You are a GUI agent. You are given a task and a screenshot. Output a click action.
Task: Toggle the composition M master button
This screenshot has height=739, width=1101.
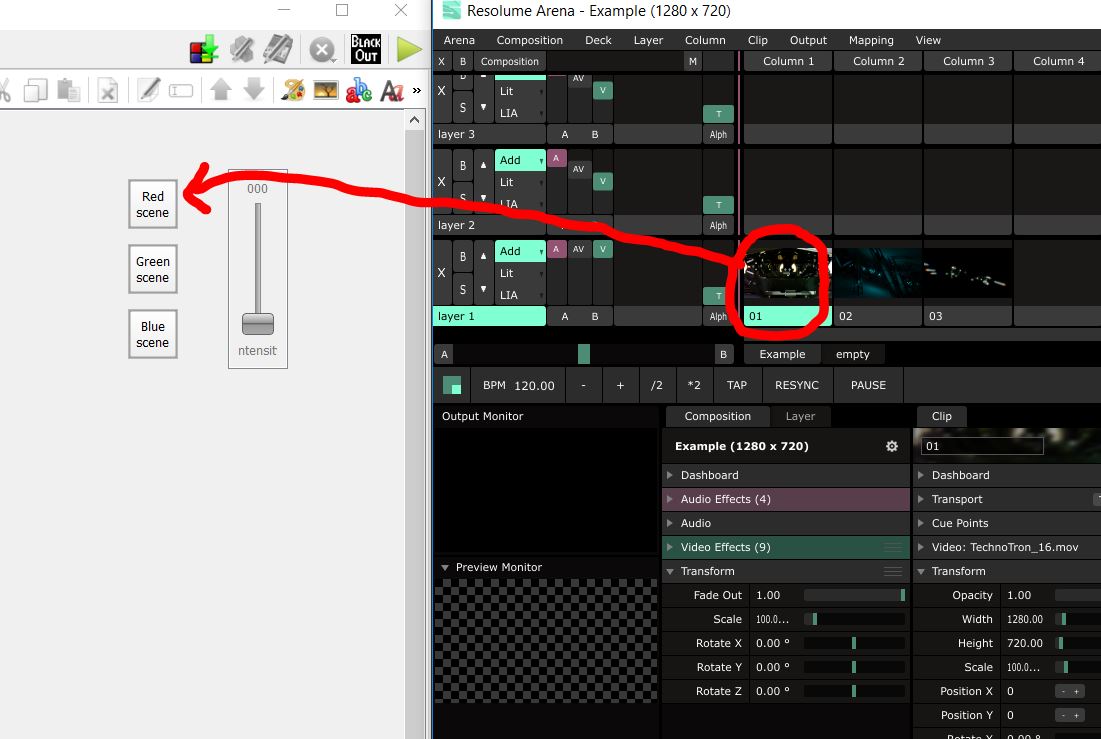click(692, 61)
